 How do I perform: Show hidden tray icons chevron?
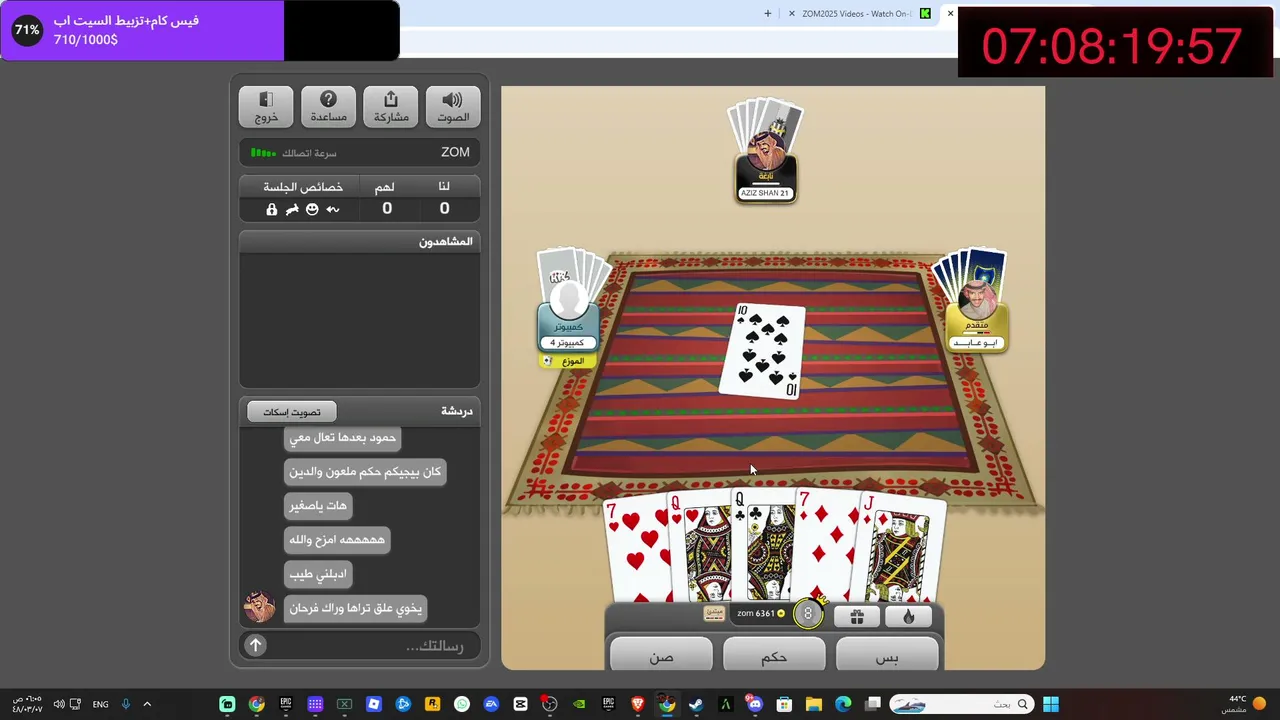(146, 704)
